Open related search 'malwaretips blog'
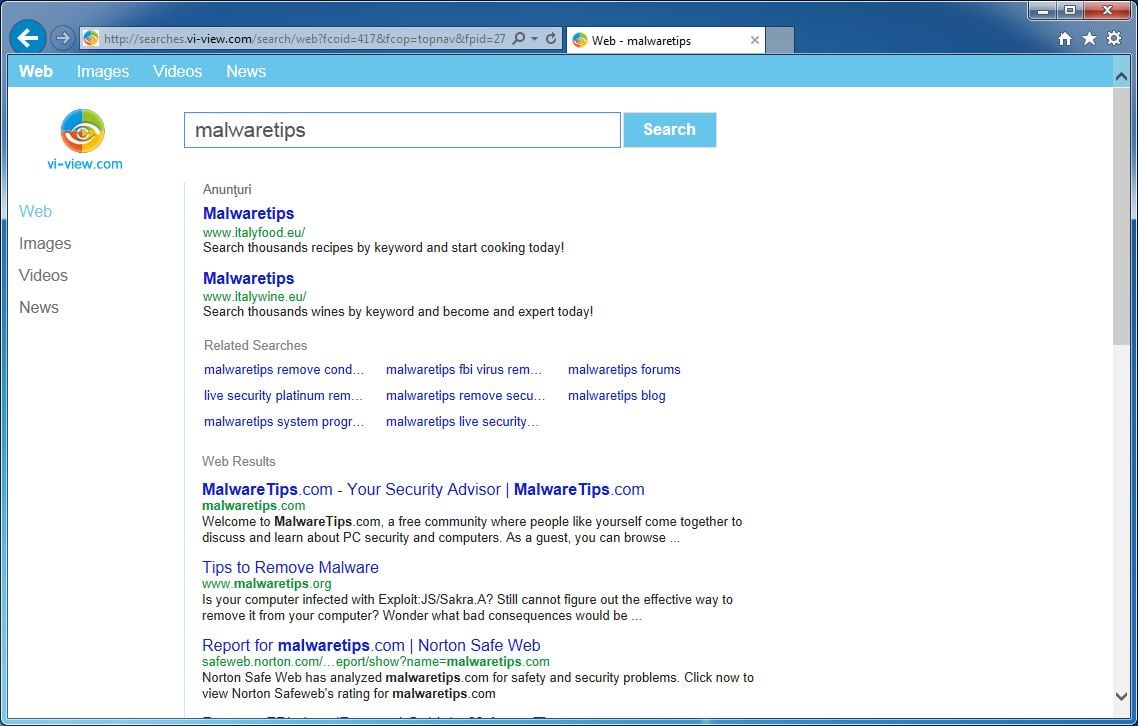This screenshot has height=726, width=1138. [x=616, y=396]
